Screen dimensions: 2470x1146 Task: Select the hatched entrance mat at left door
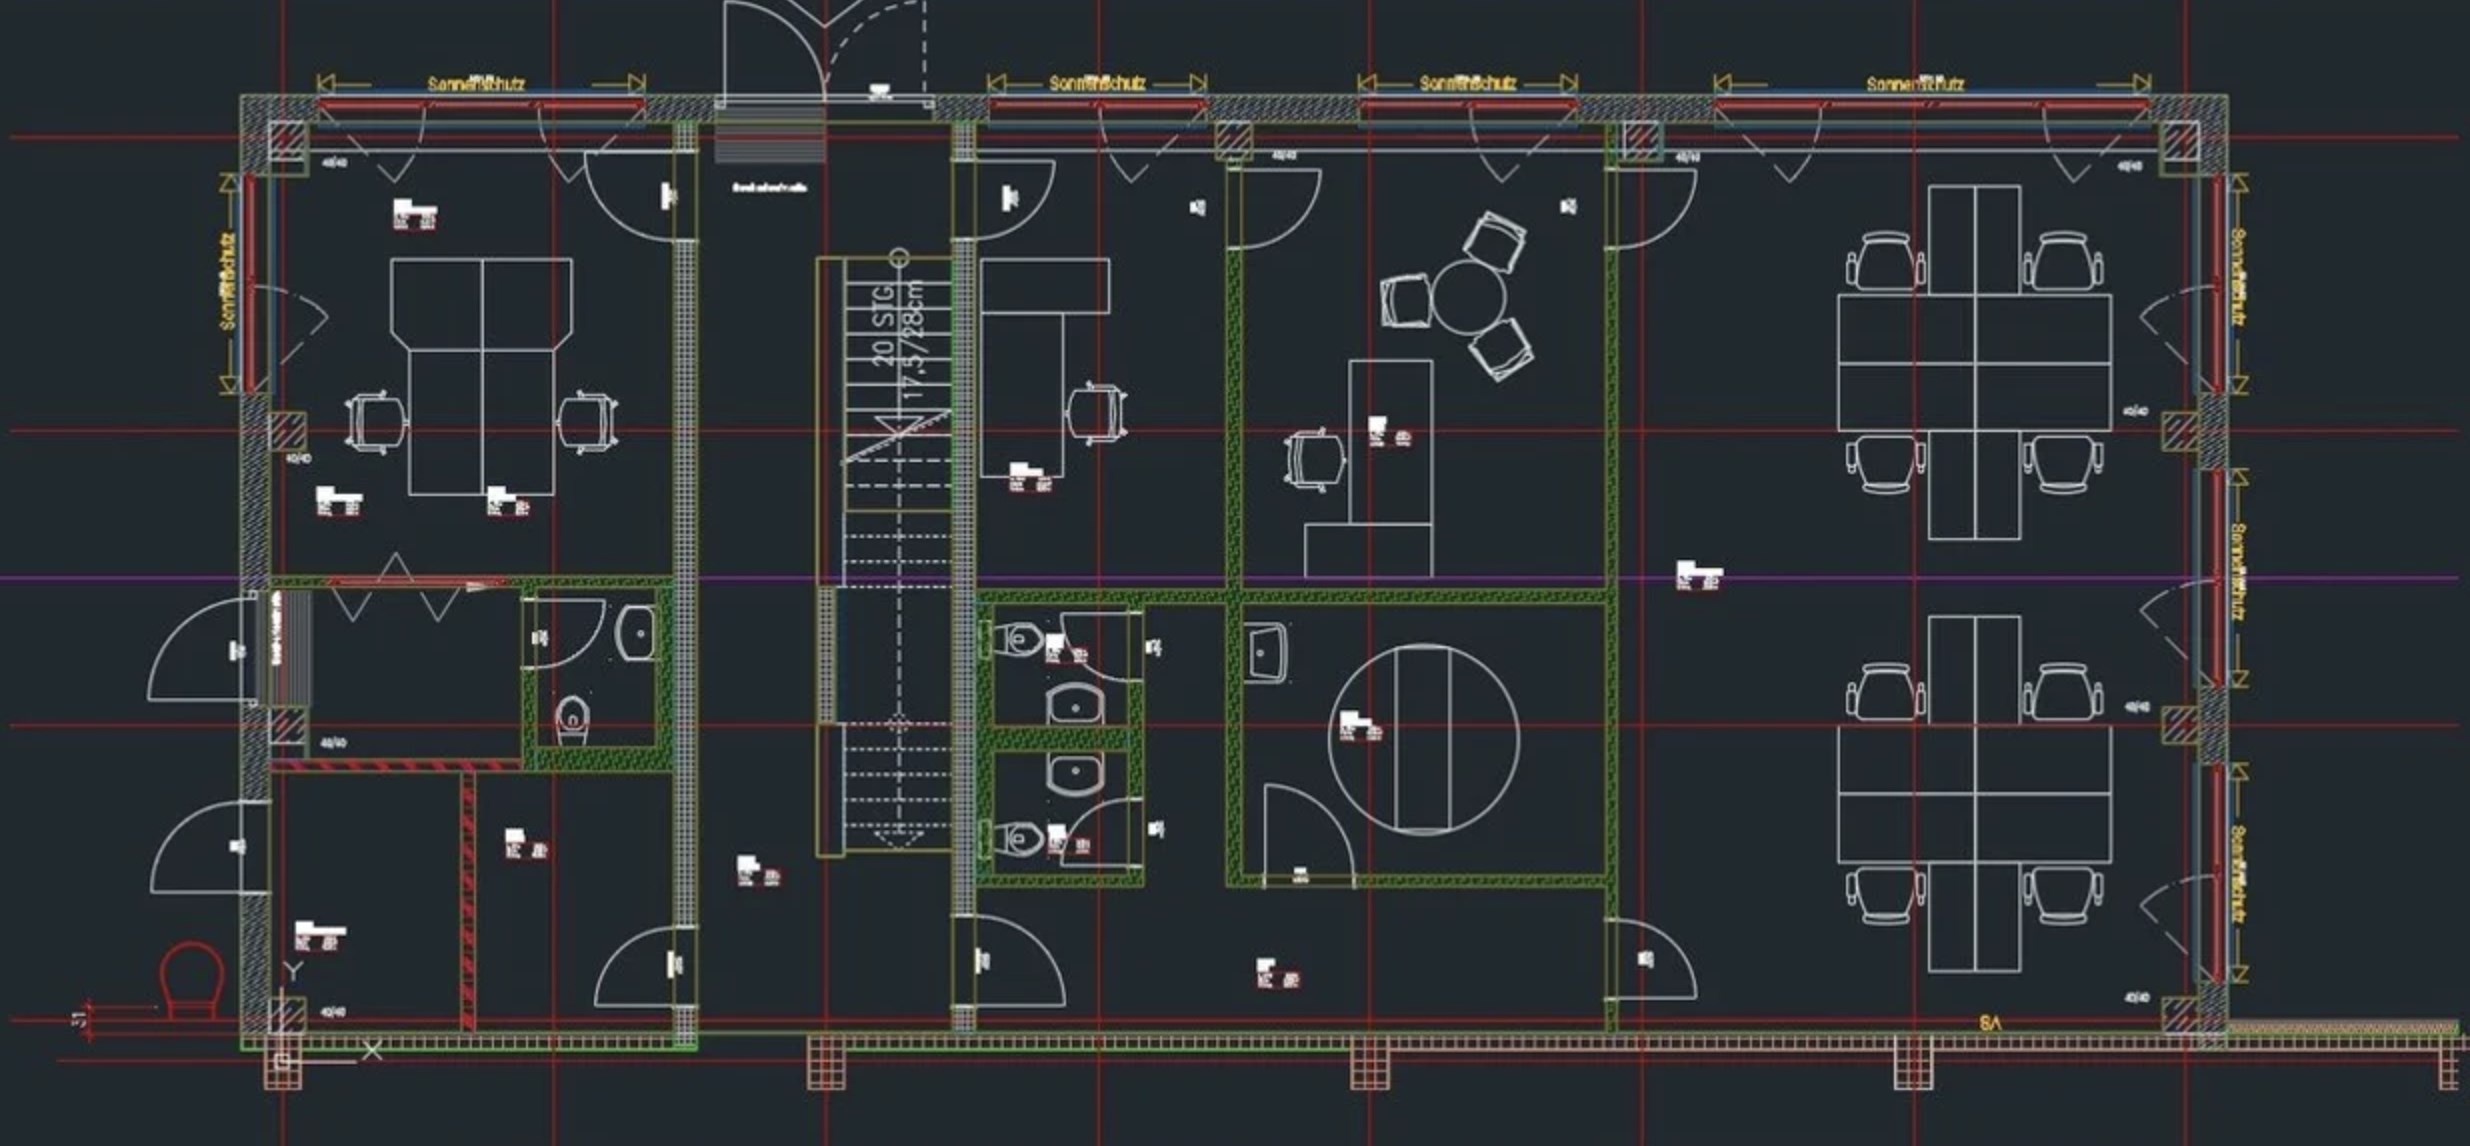click(291, 647)
